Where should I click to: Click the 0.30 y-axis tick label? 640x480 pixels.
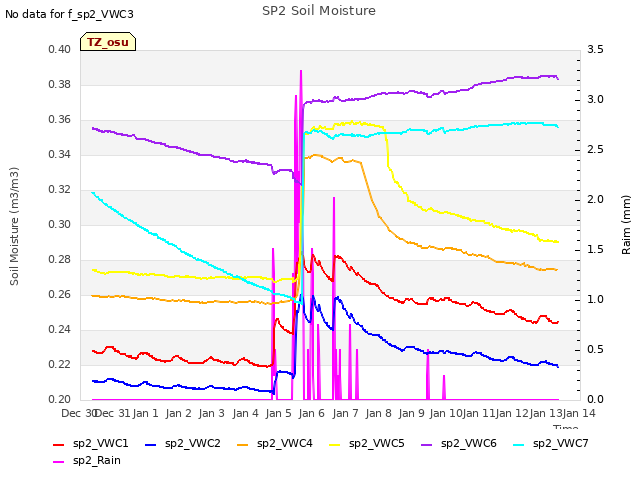tap(60, 224)
